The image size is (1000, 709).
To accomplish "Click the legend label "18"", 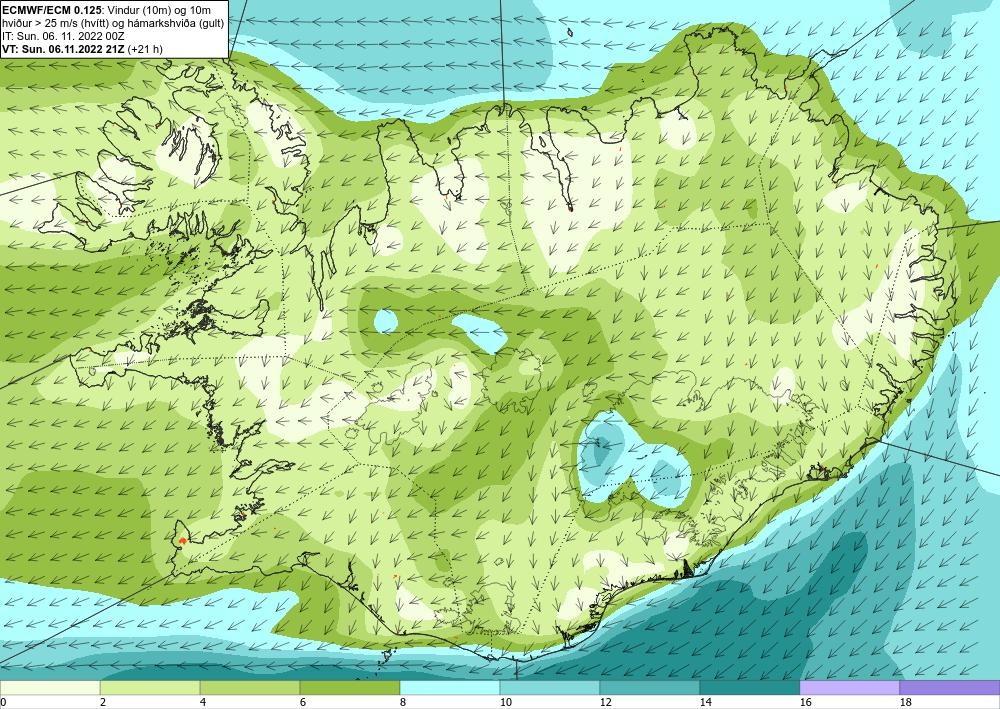I will click(x=905, y=703).
